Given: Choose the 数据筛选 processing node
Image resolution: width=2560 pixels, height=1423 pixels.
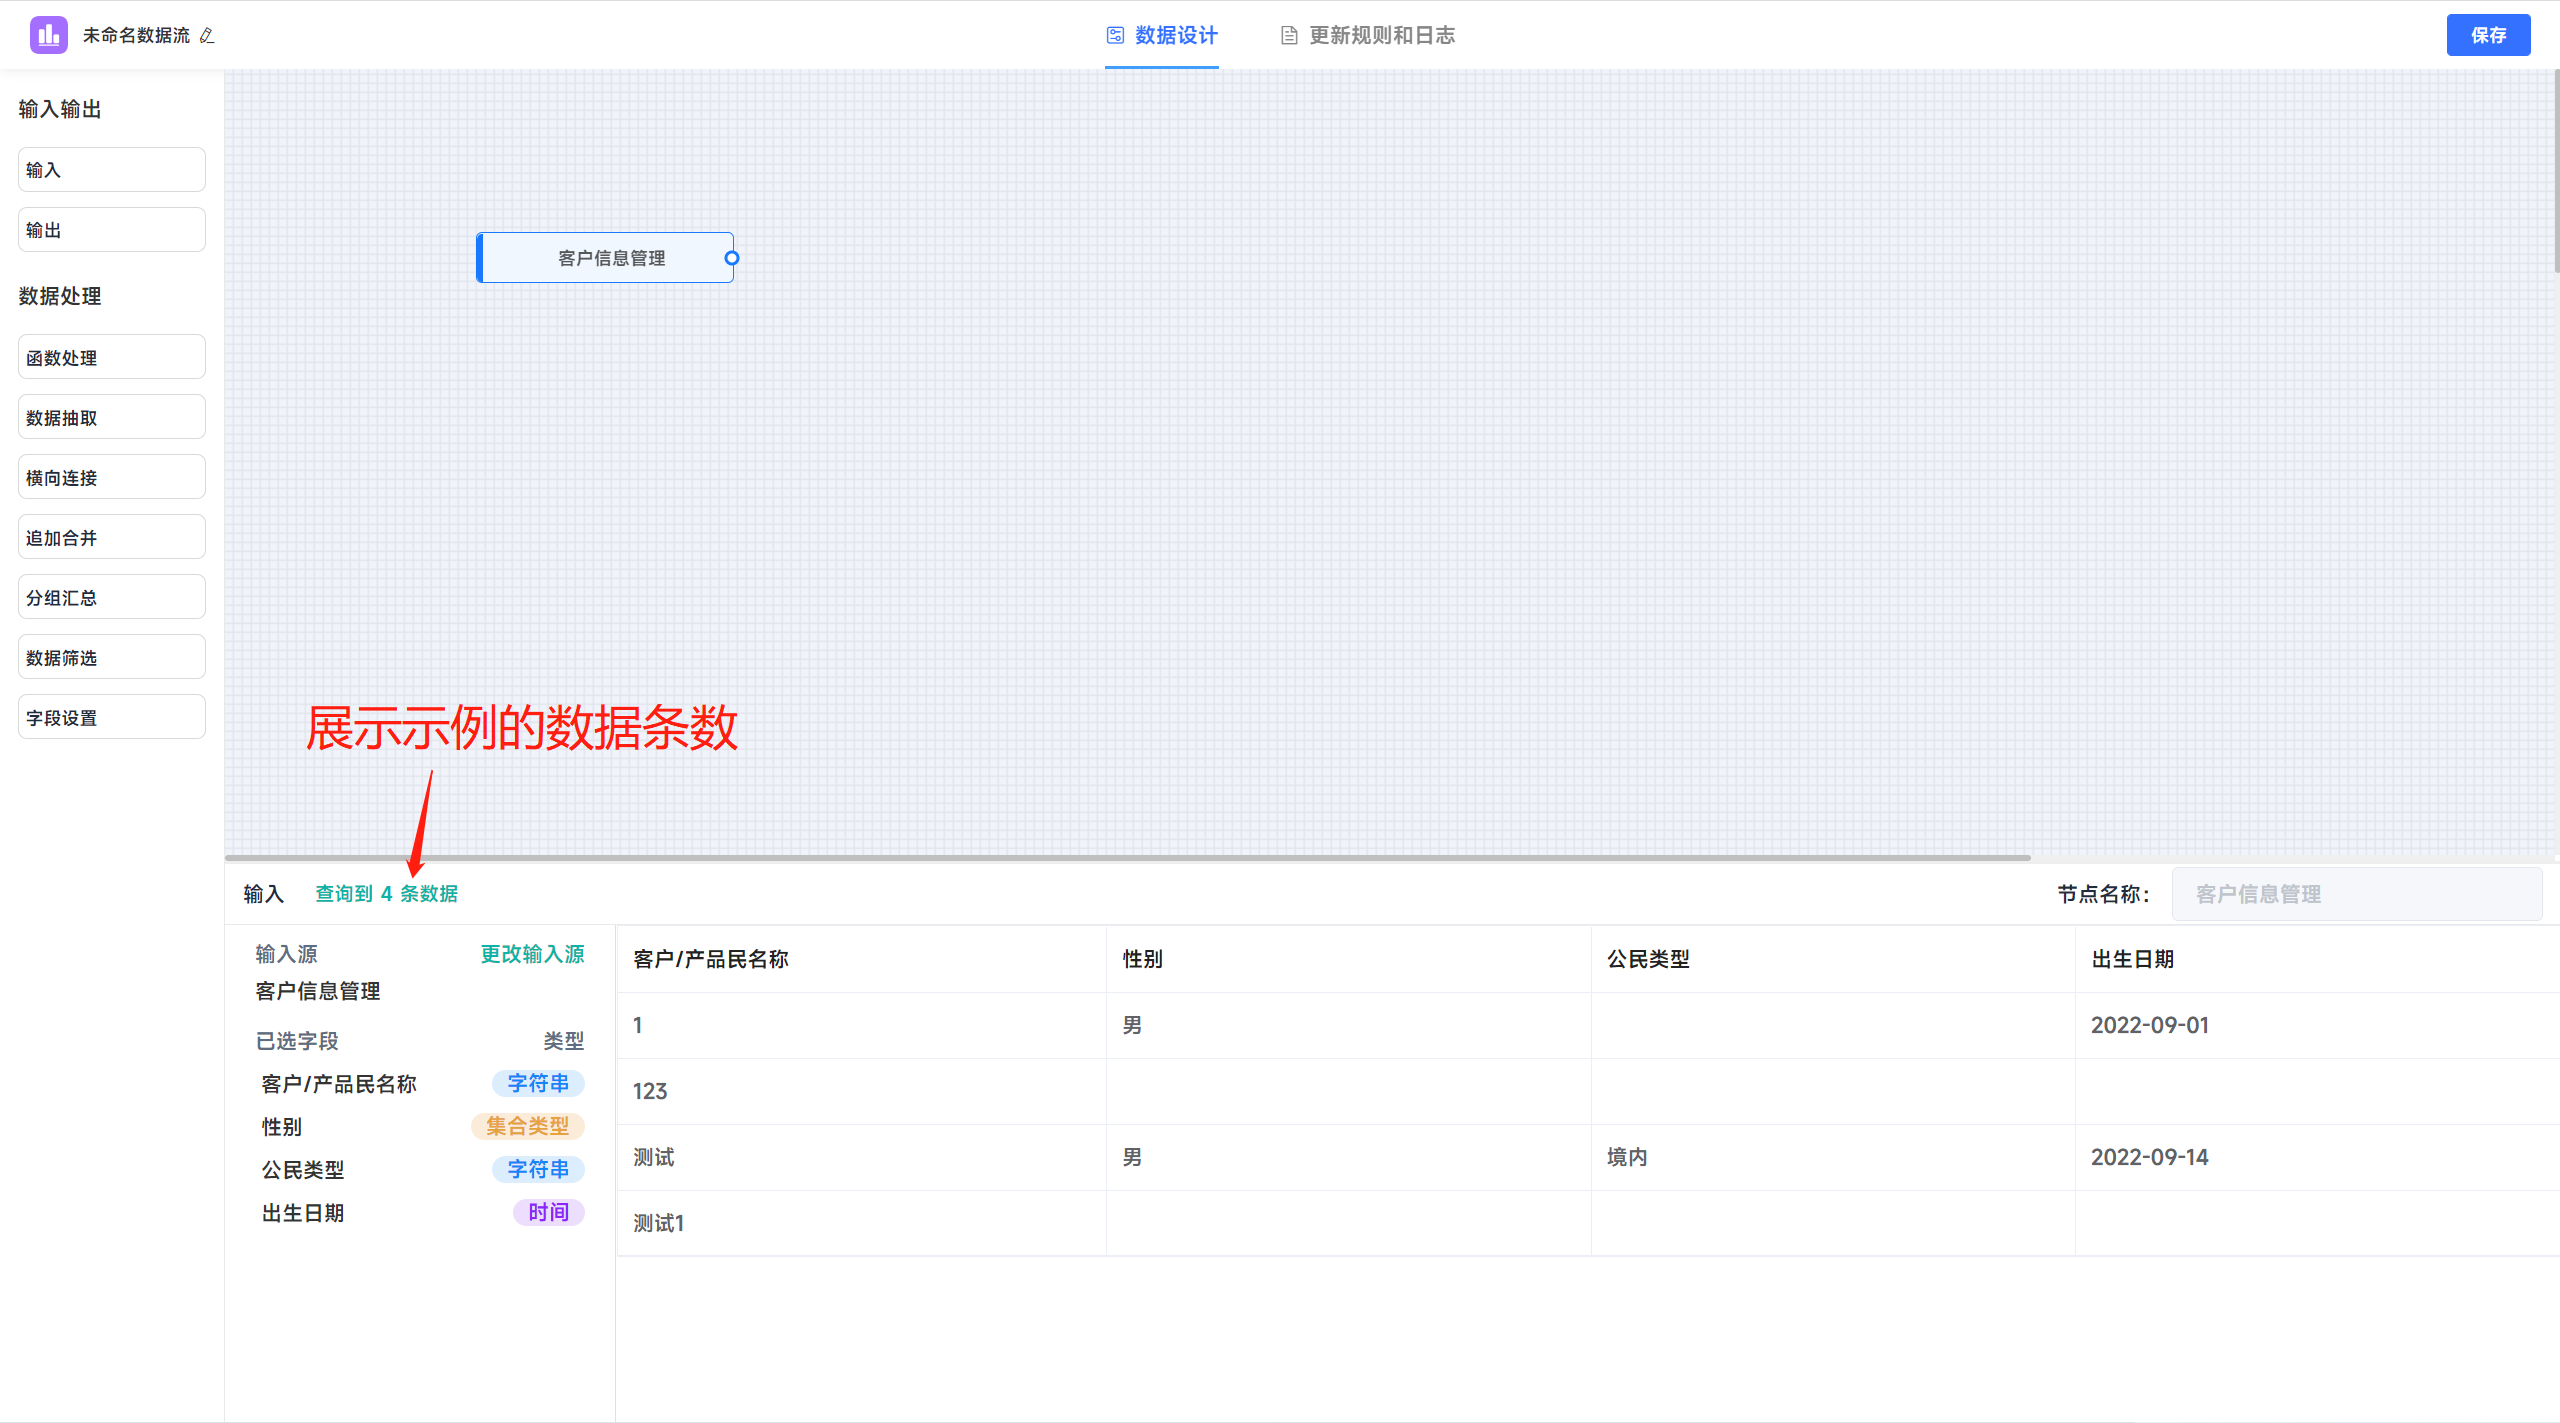Looking at the screenshot, I should [112, 657].
